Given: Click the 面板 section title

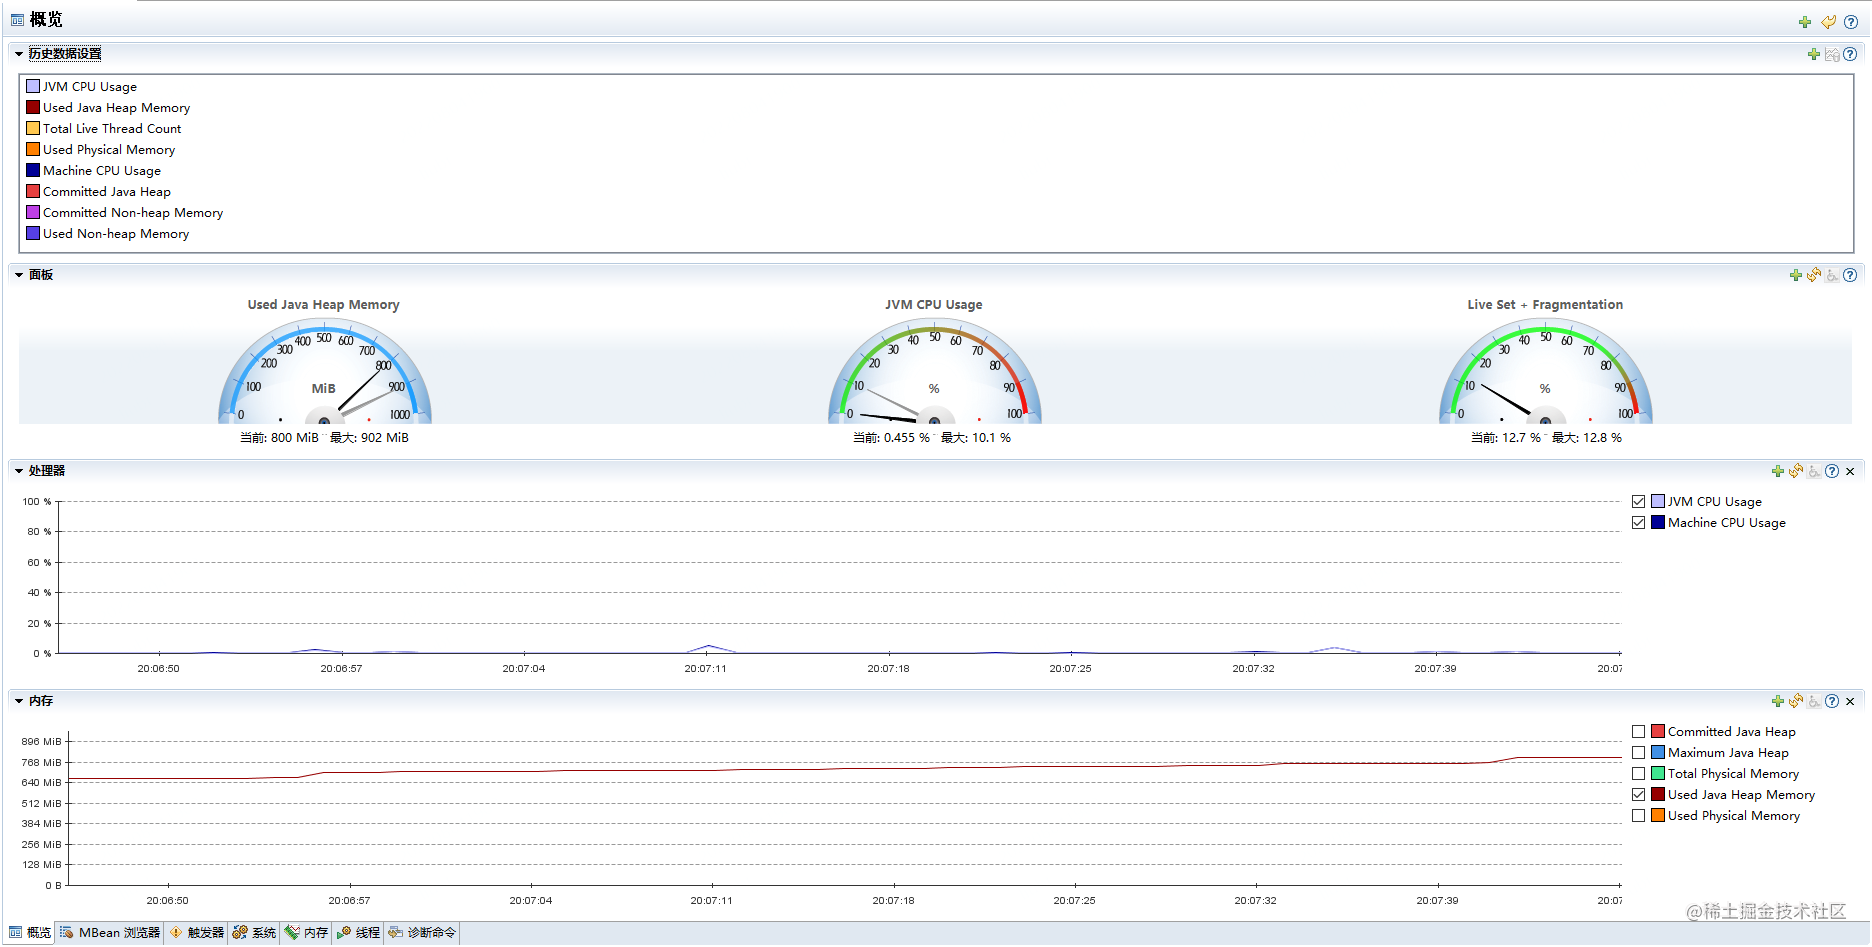Looking at the screenshot, I should tap(41, 275).
